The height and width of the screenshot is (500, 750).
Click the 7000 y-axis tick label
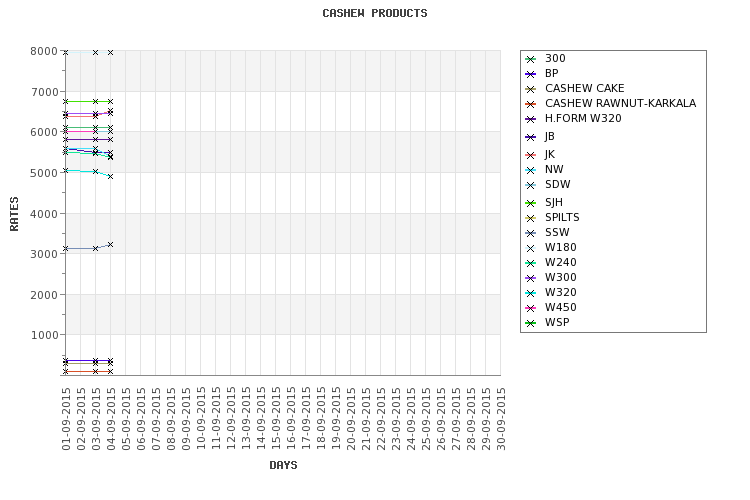coord(44,92)
